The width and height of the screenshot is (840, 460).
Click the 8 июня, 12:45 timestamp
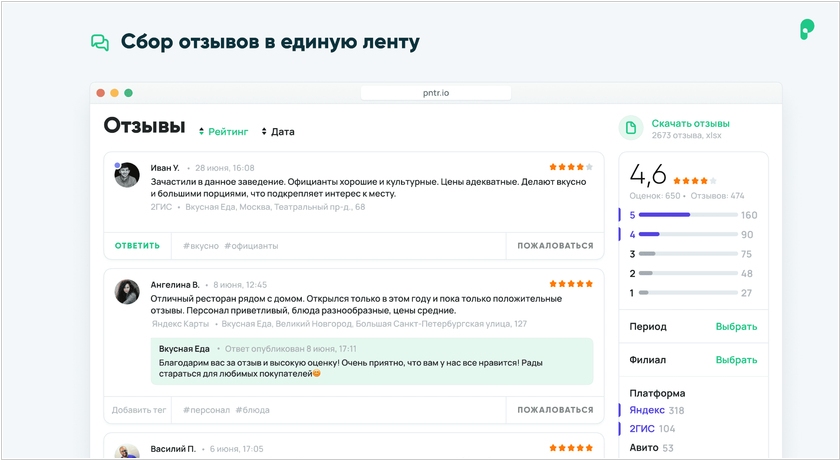pos(240,285)
